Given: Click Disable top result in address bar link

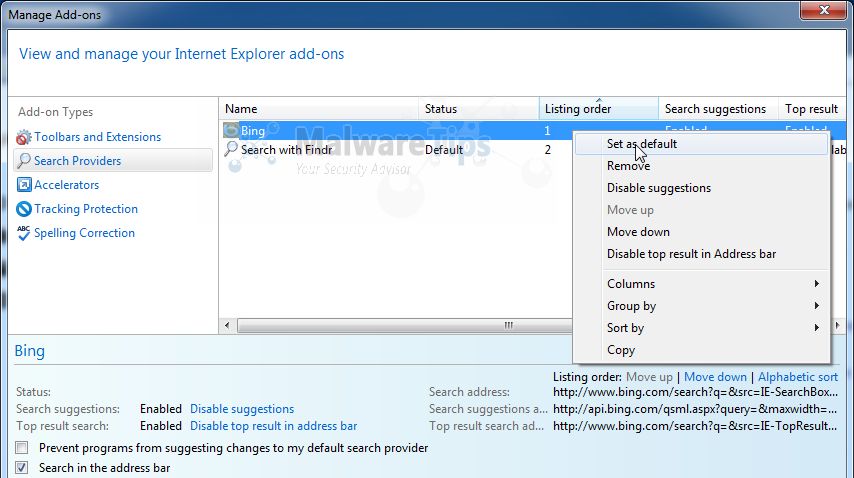Looking at the screenshot, I should click(x=273, y=426).
